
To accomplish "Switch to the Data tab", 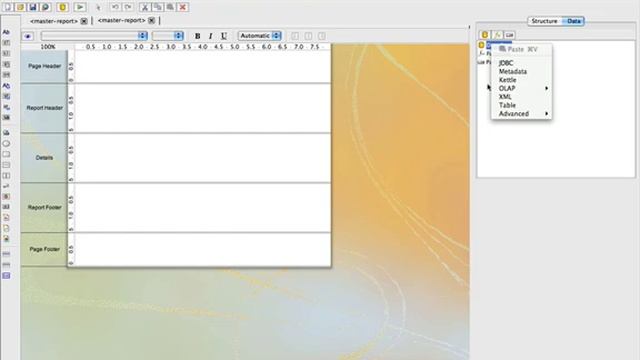I will 573,21.
